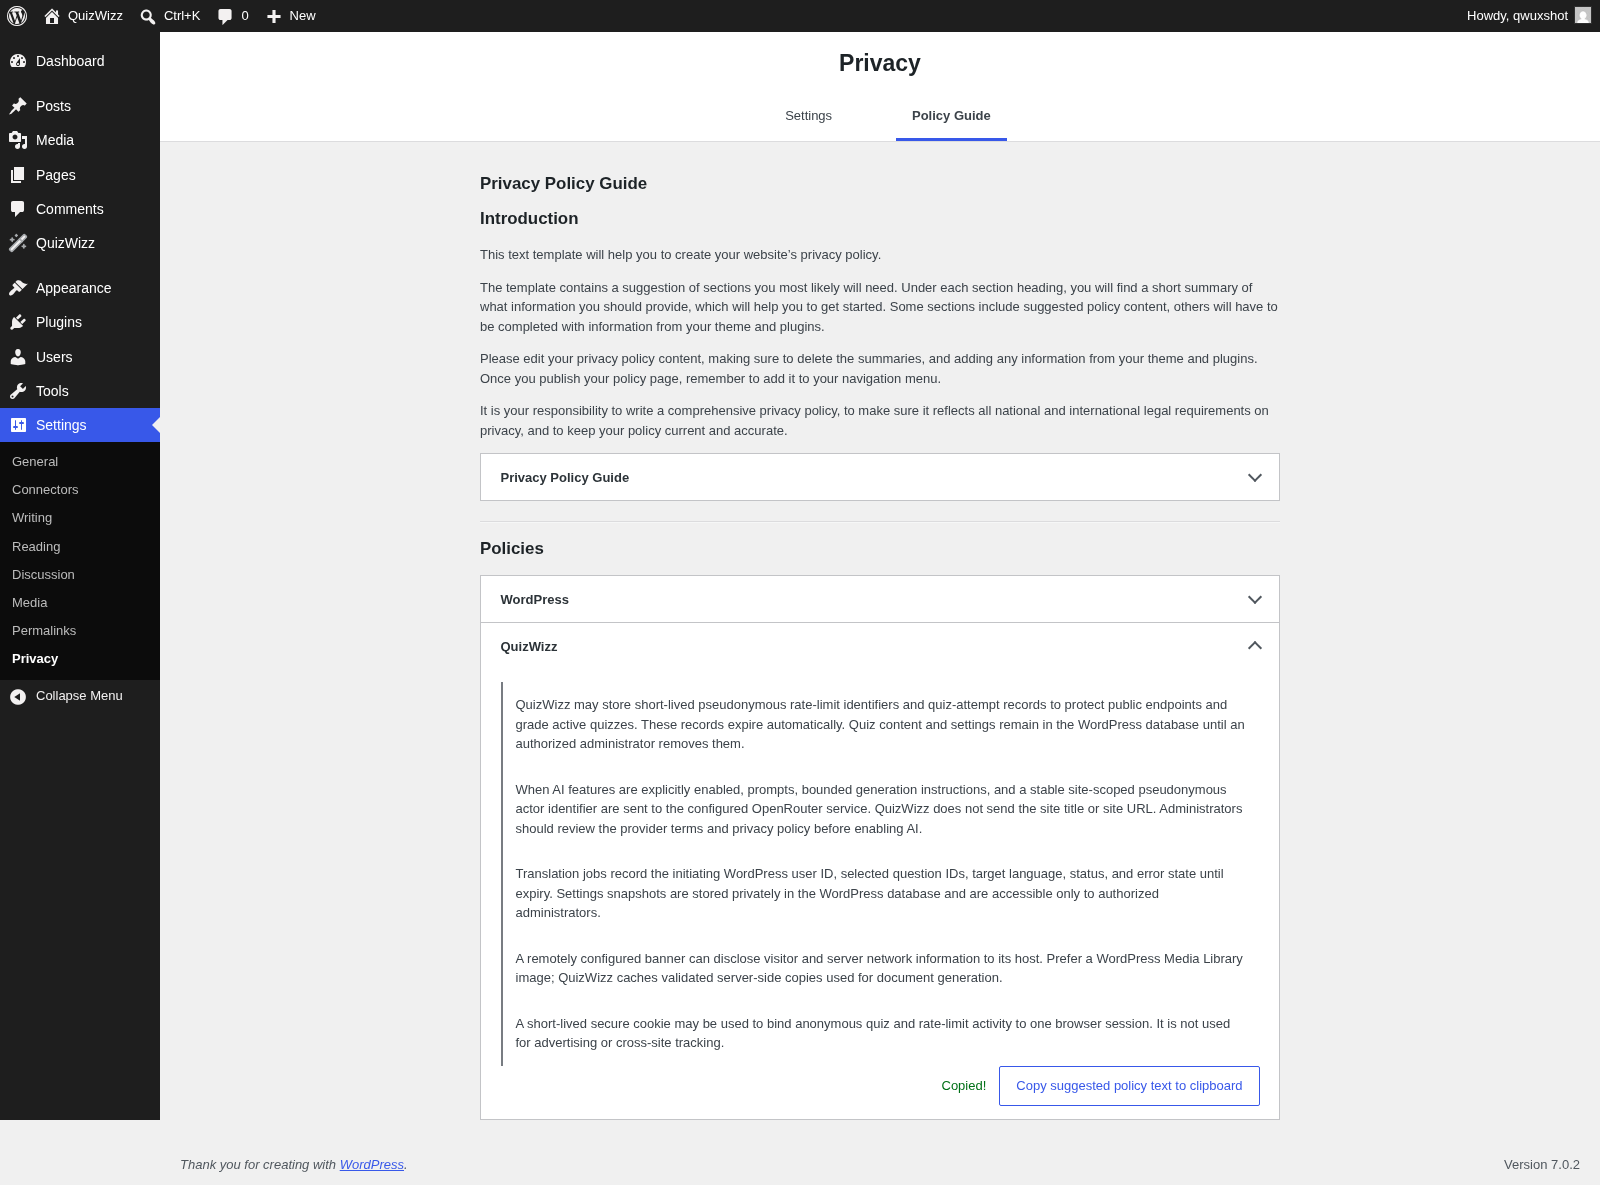Open the Appearance menu
The image size is (1600, 1185).
point(80,288)
